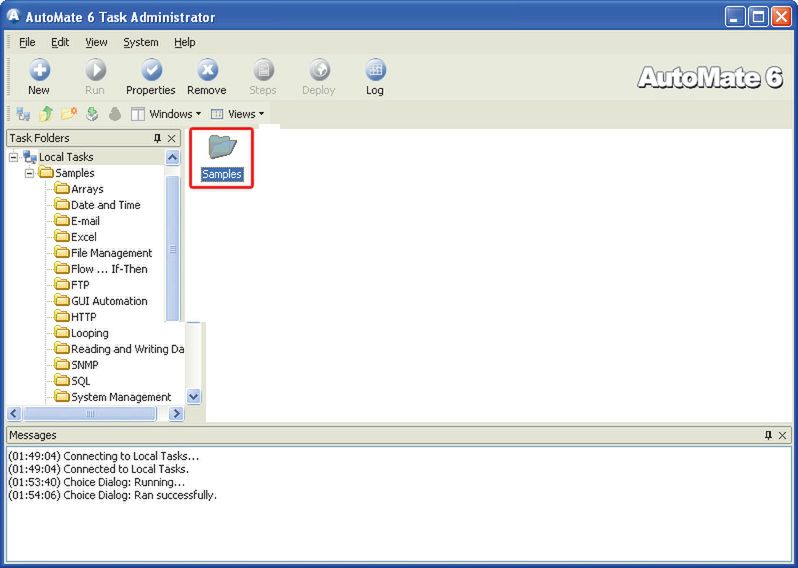
Task: Collapse the Samples tree node
Action: [x=30, y=173]
